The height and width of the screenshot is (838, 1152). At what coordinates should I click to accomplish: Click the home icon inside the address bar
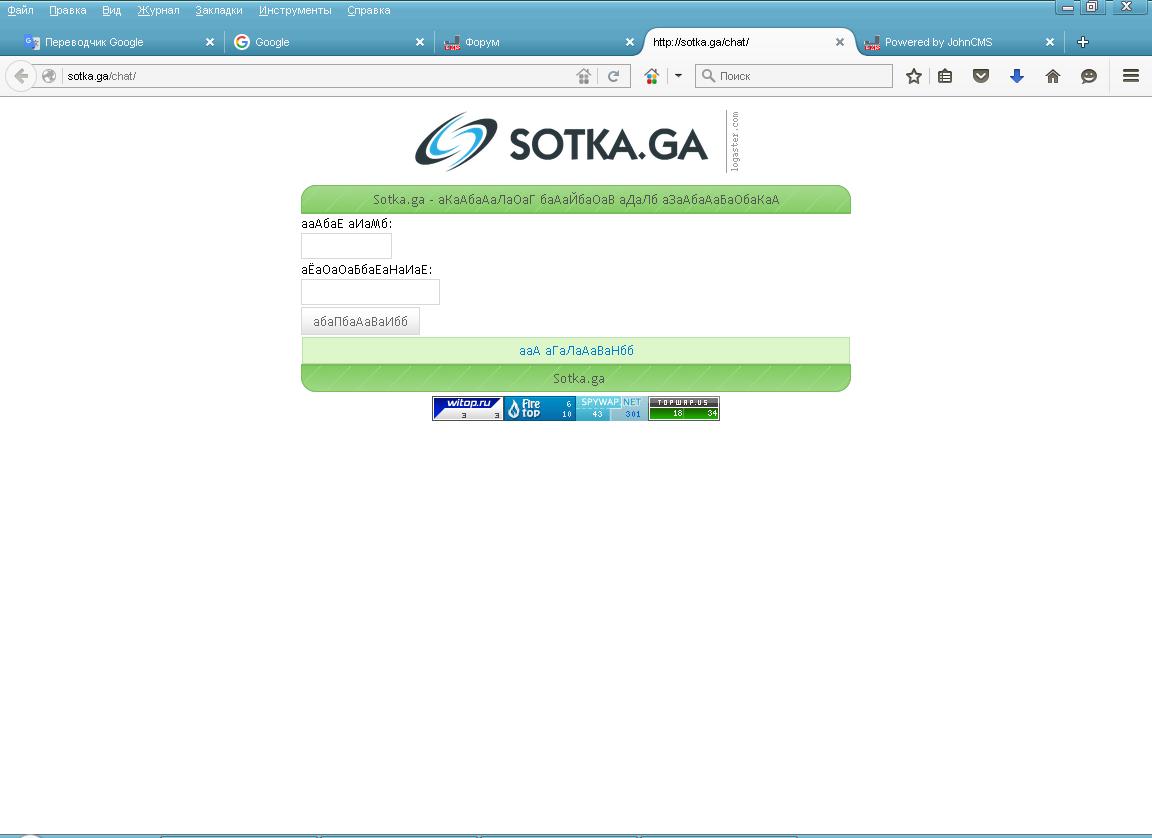click(x=583, y=76)
